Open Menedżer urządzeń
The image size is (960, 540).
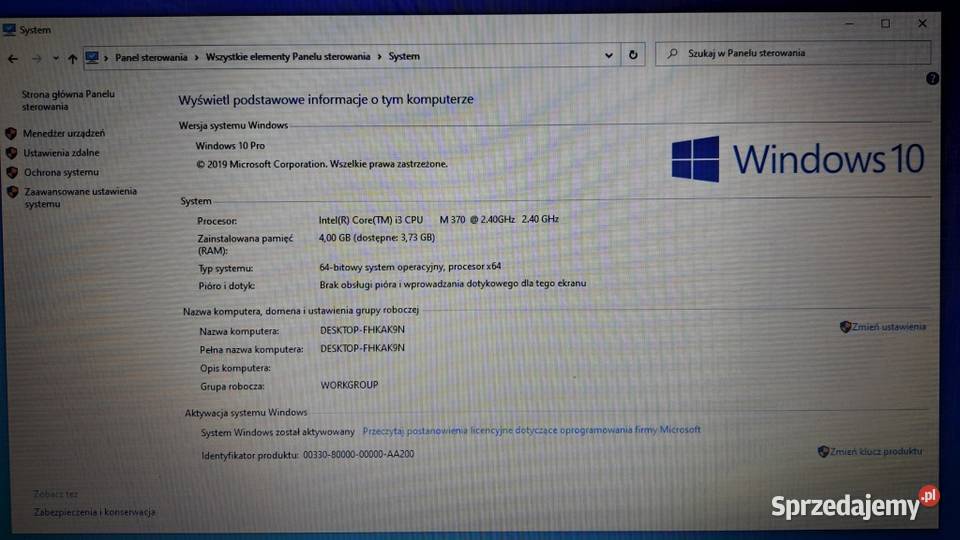[64, 133]
